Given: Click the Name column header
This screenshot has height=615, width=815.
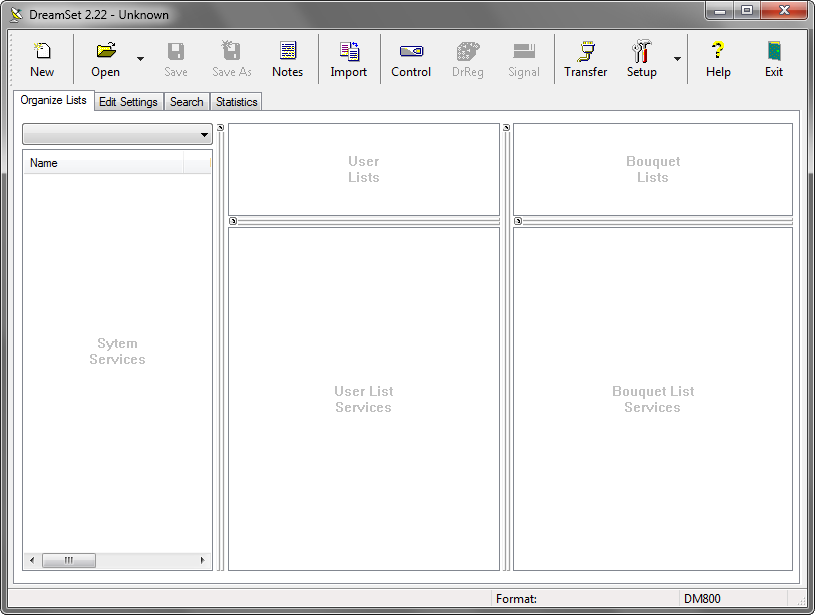Looking at the screenshot, I should pos(103,163).
